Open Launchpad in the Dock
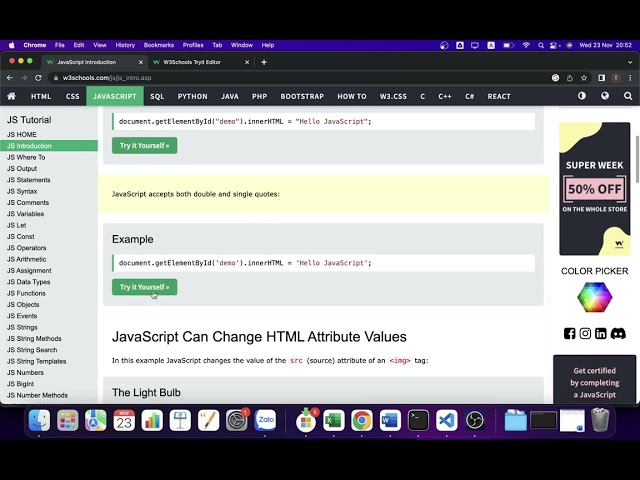Screen dimensions: 640x480 67,420
